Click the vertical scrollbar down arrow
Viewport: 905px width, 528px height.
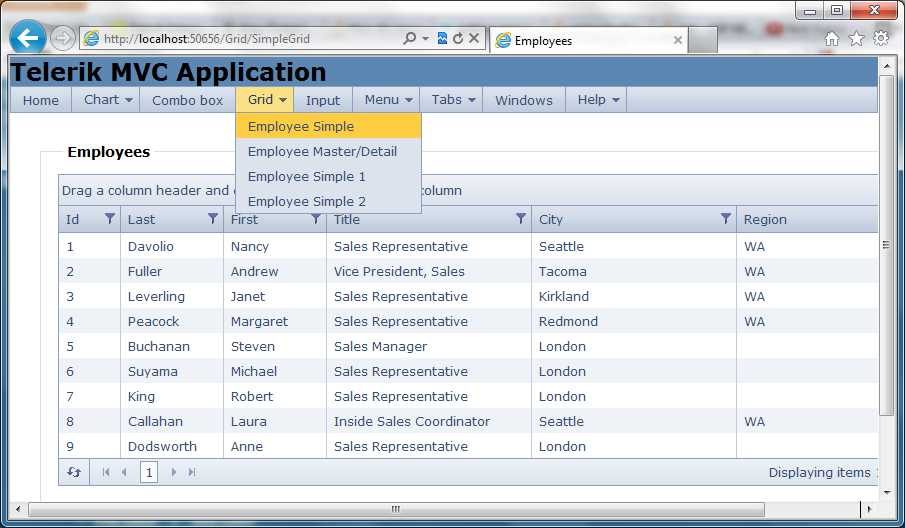coord(887,492)
